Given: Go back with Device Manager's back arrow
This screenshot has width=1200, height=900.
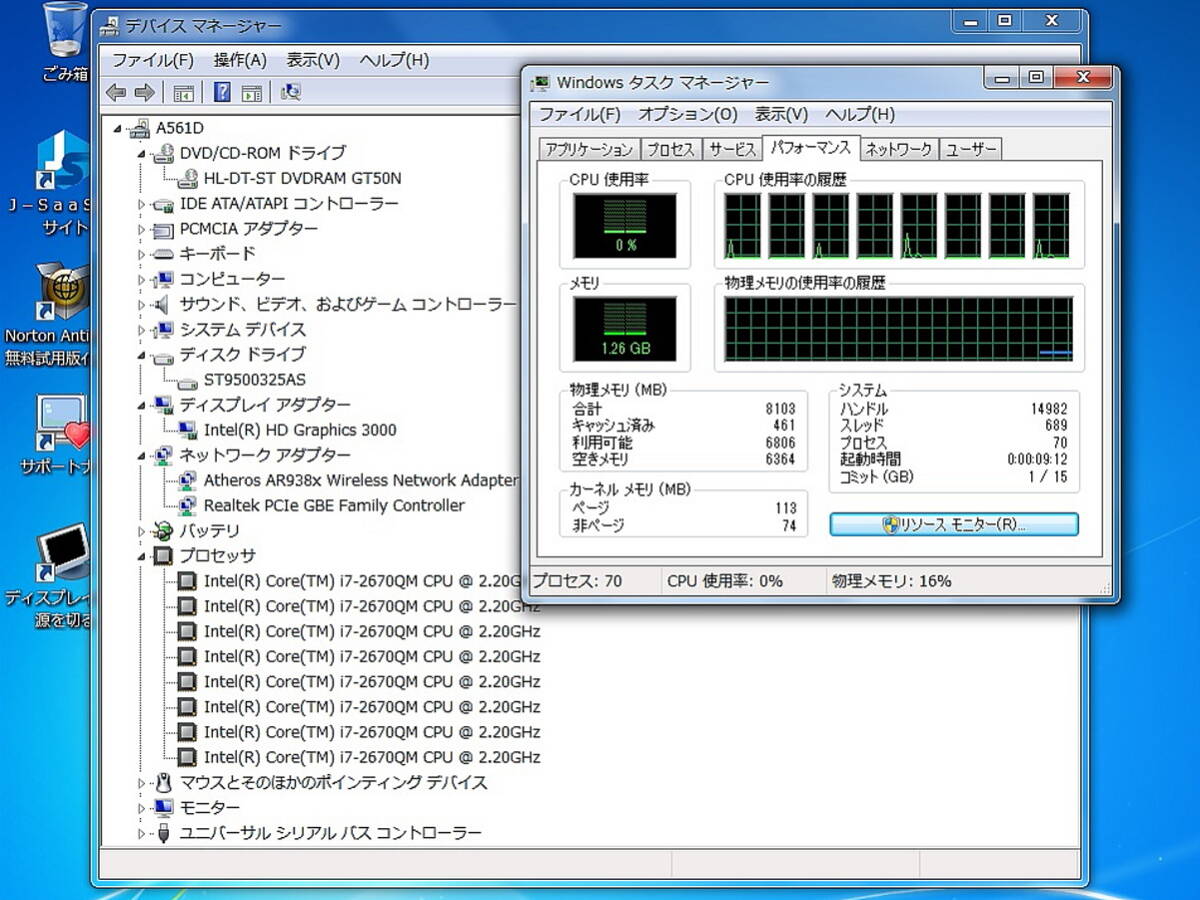Looking at the screenshot, I should 116,93.
